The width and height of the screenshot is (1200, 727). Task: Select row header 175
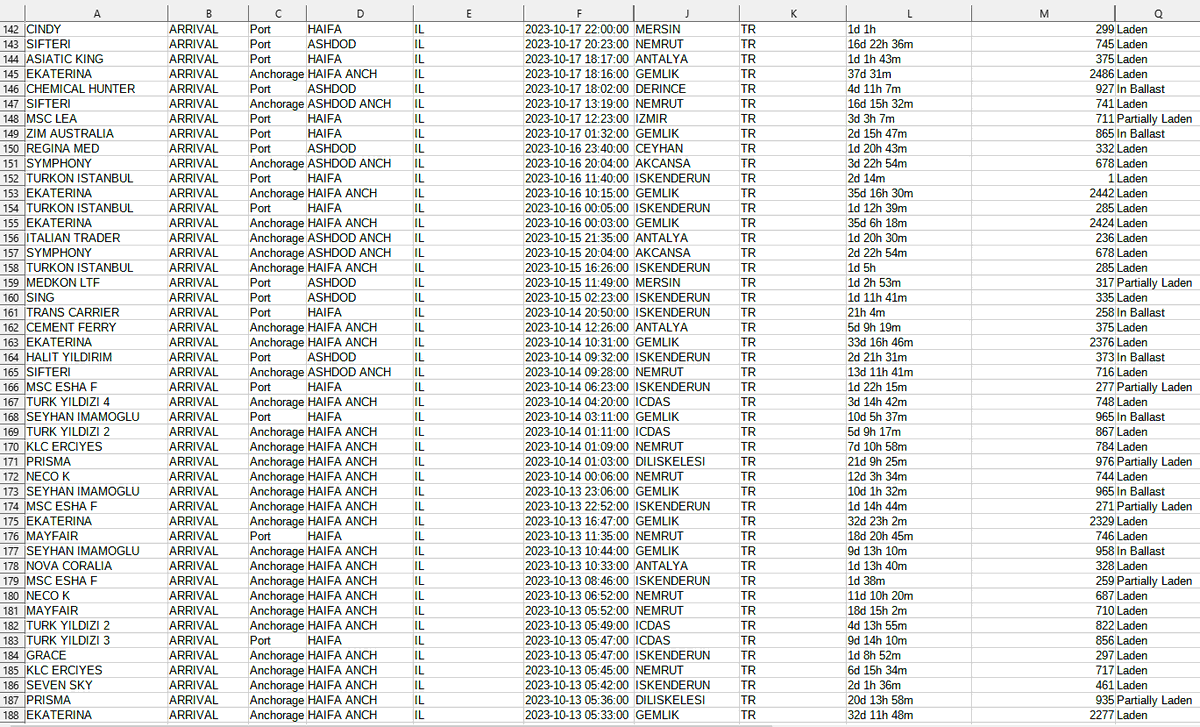(x=12, y=521)
